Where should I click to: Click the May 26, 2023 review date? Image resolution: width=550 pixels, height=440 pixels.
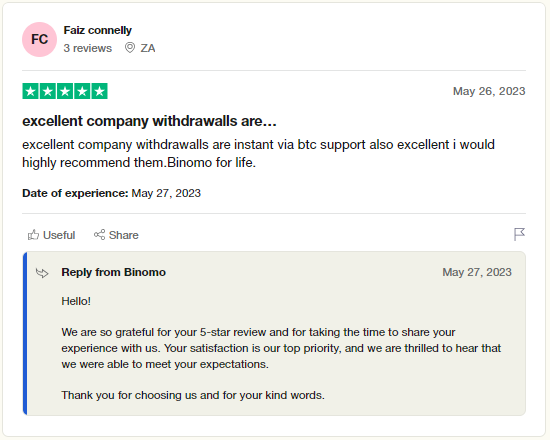[489, 91]
